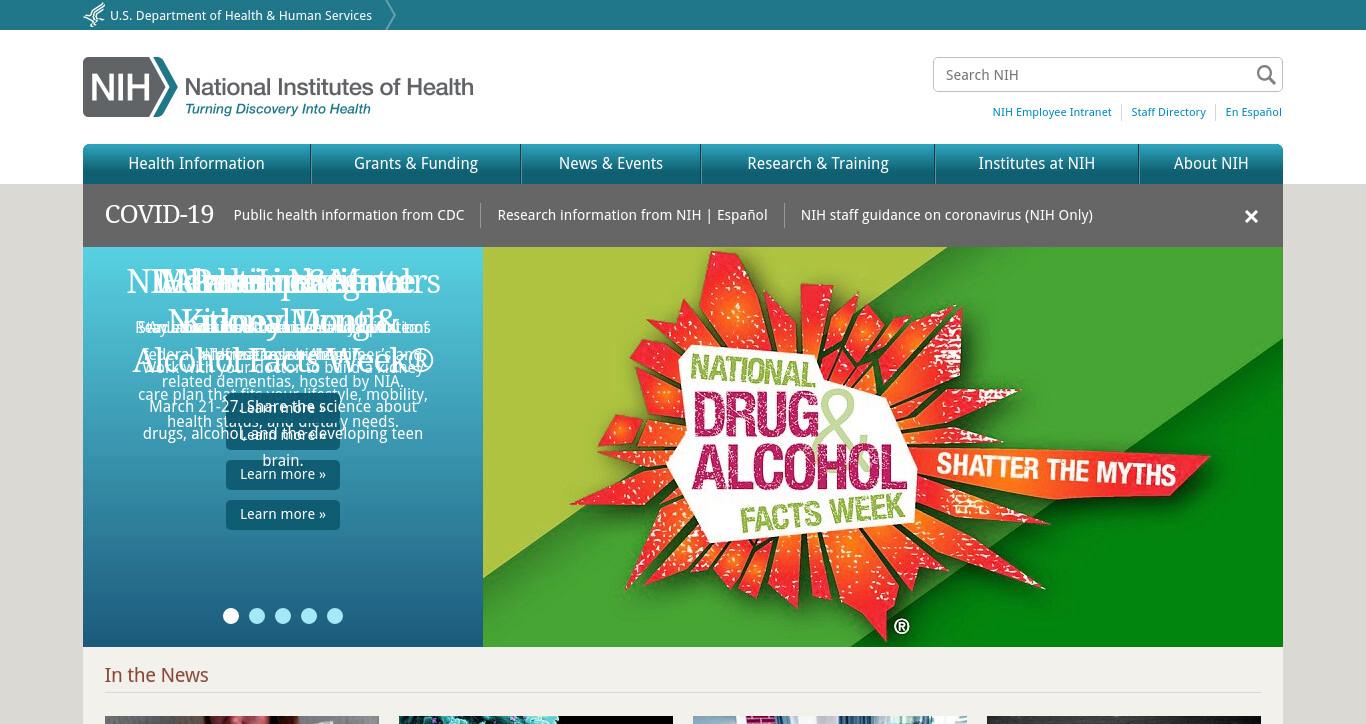
Task: Open the NIH logo home link
Action: click(278, 87)
